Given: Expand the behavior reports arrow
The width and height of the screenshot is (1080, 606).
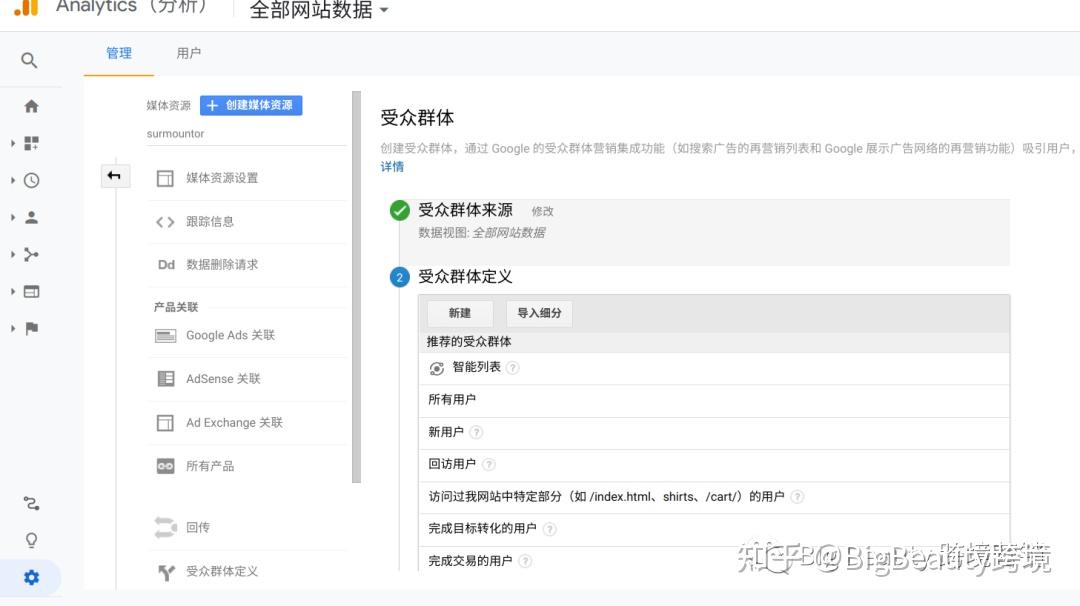Looking at the screenshot, I should coord(12,292).
